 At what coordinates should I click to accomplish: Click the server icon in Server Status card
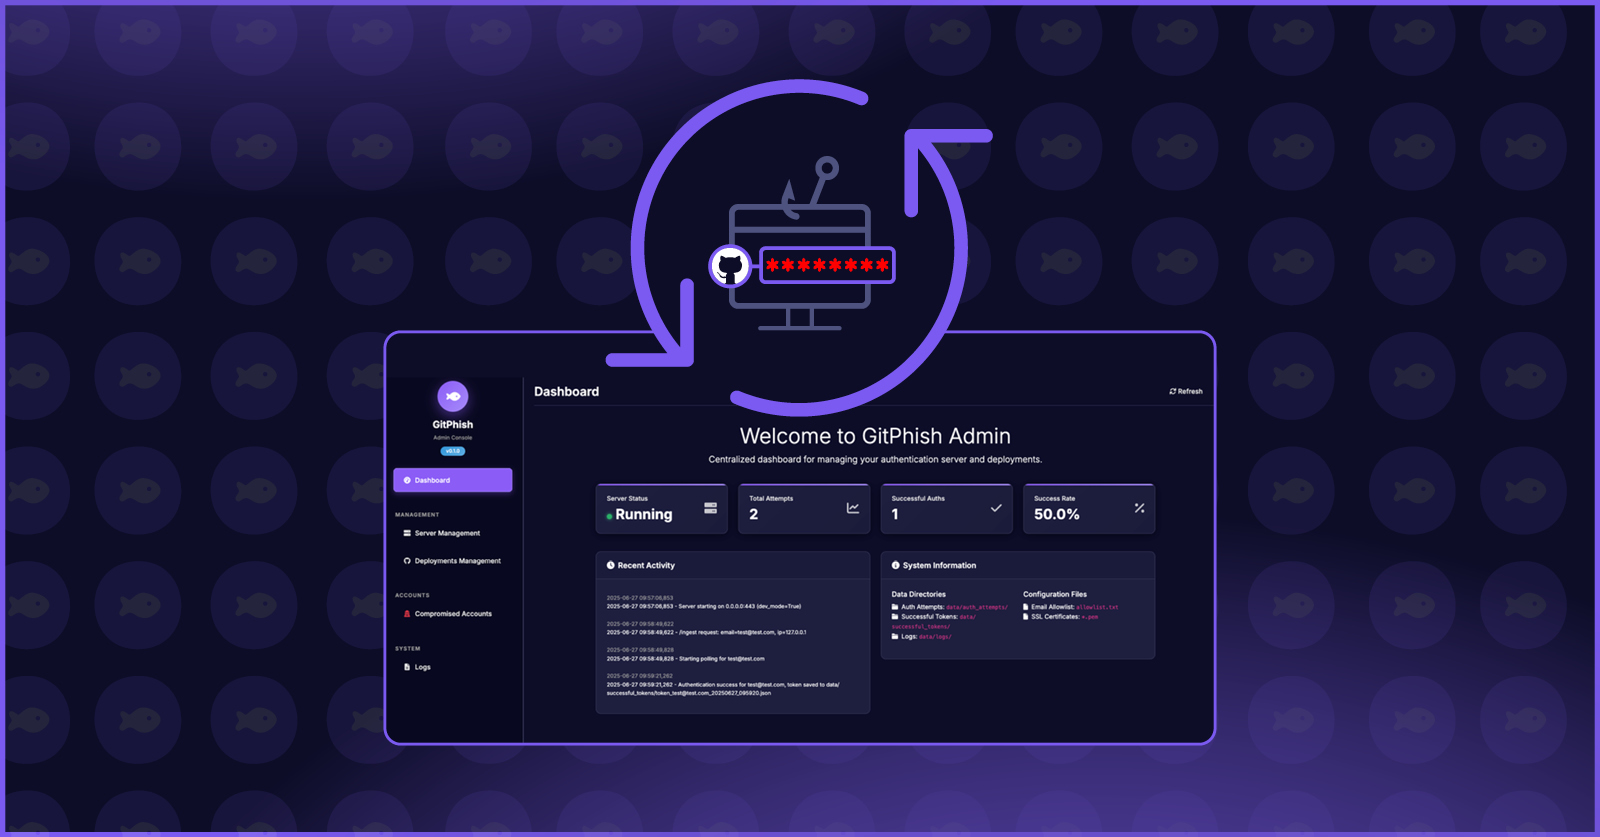[710, 508]
